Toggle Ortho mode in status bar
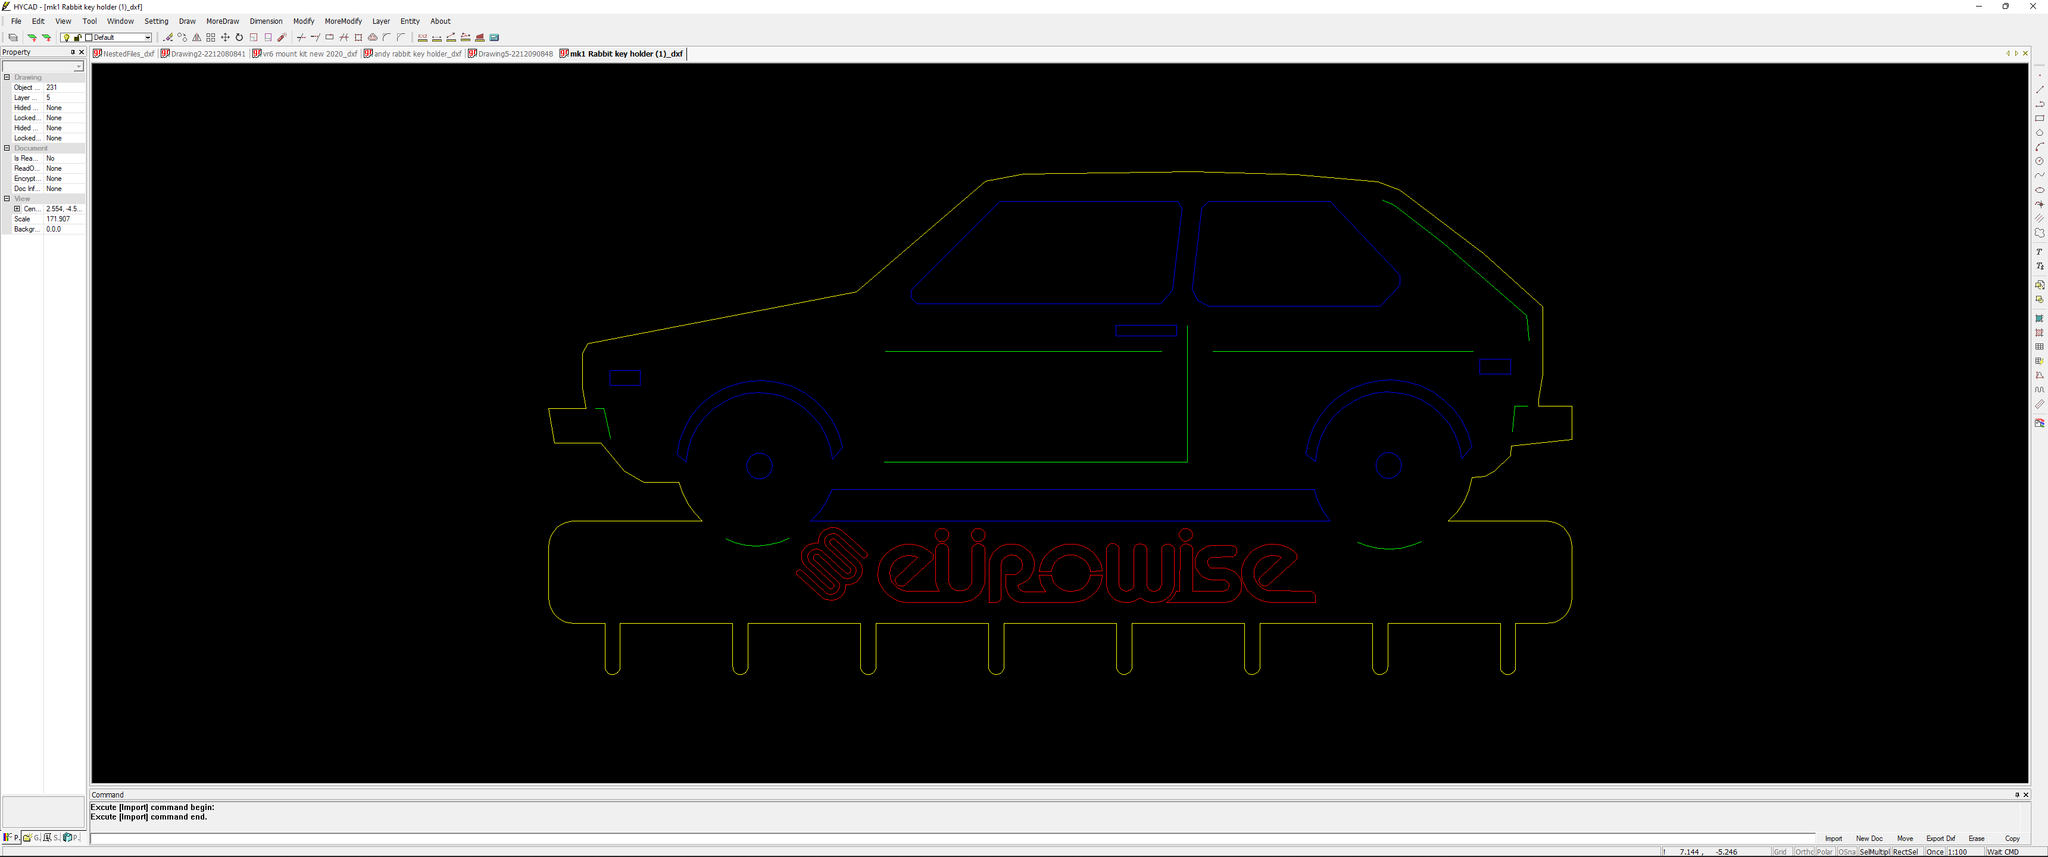This screenshot has width=2048, height=857. pyautogui.click(x=1803, y=852)
